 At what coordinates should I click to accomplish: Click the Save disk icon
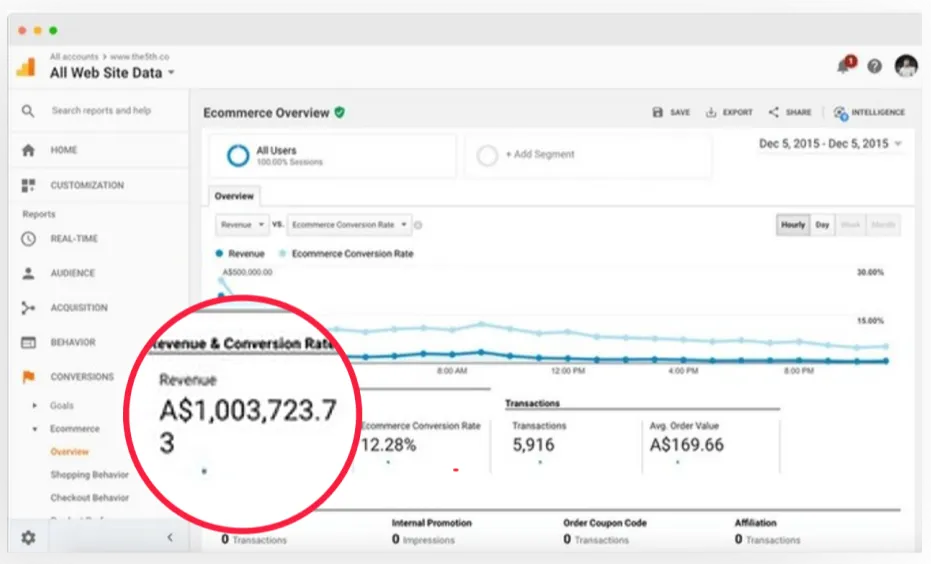click(657, 112)
